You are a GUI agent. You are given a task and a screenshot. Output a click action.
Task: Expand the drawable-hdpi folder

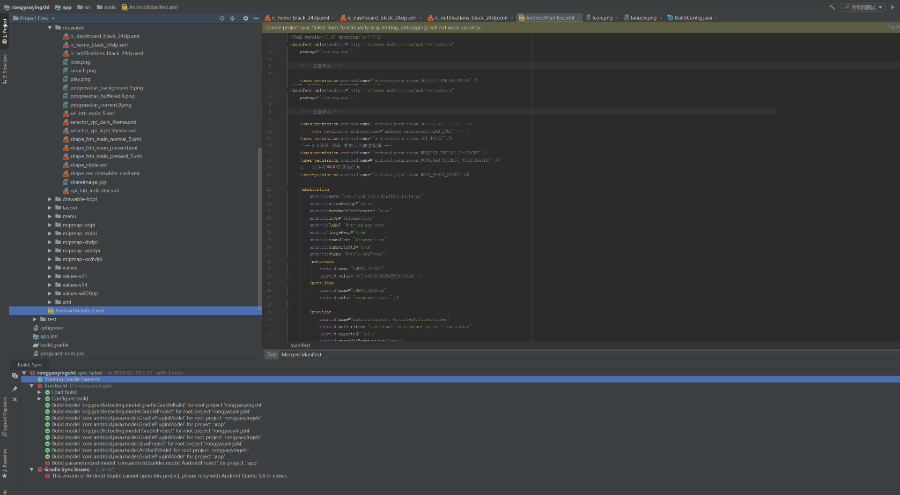coord(50,198)
